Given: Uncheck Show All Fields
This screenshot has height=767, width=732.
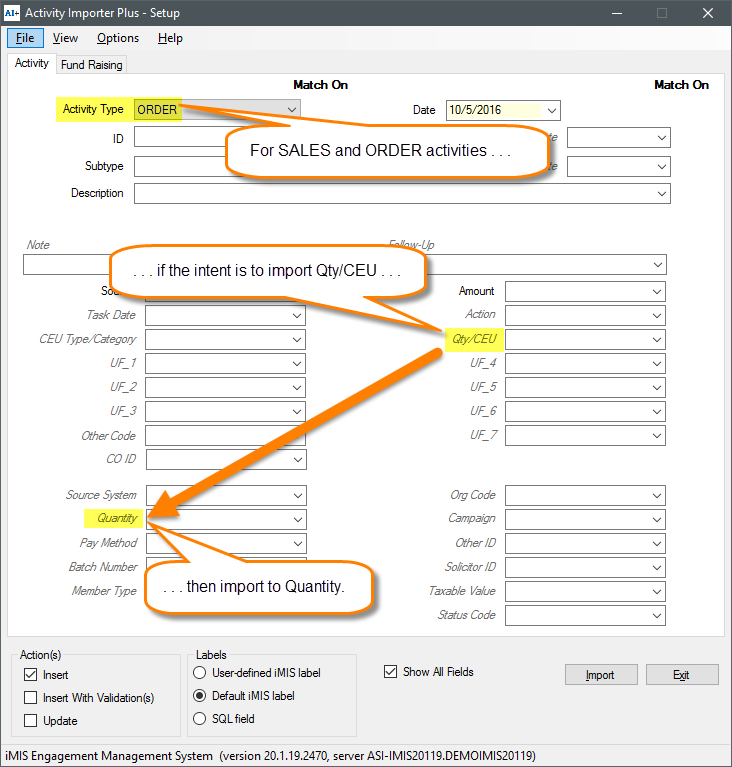Looking at the screenshot, I should tap(391, 672).
